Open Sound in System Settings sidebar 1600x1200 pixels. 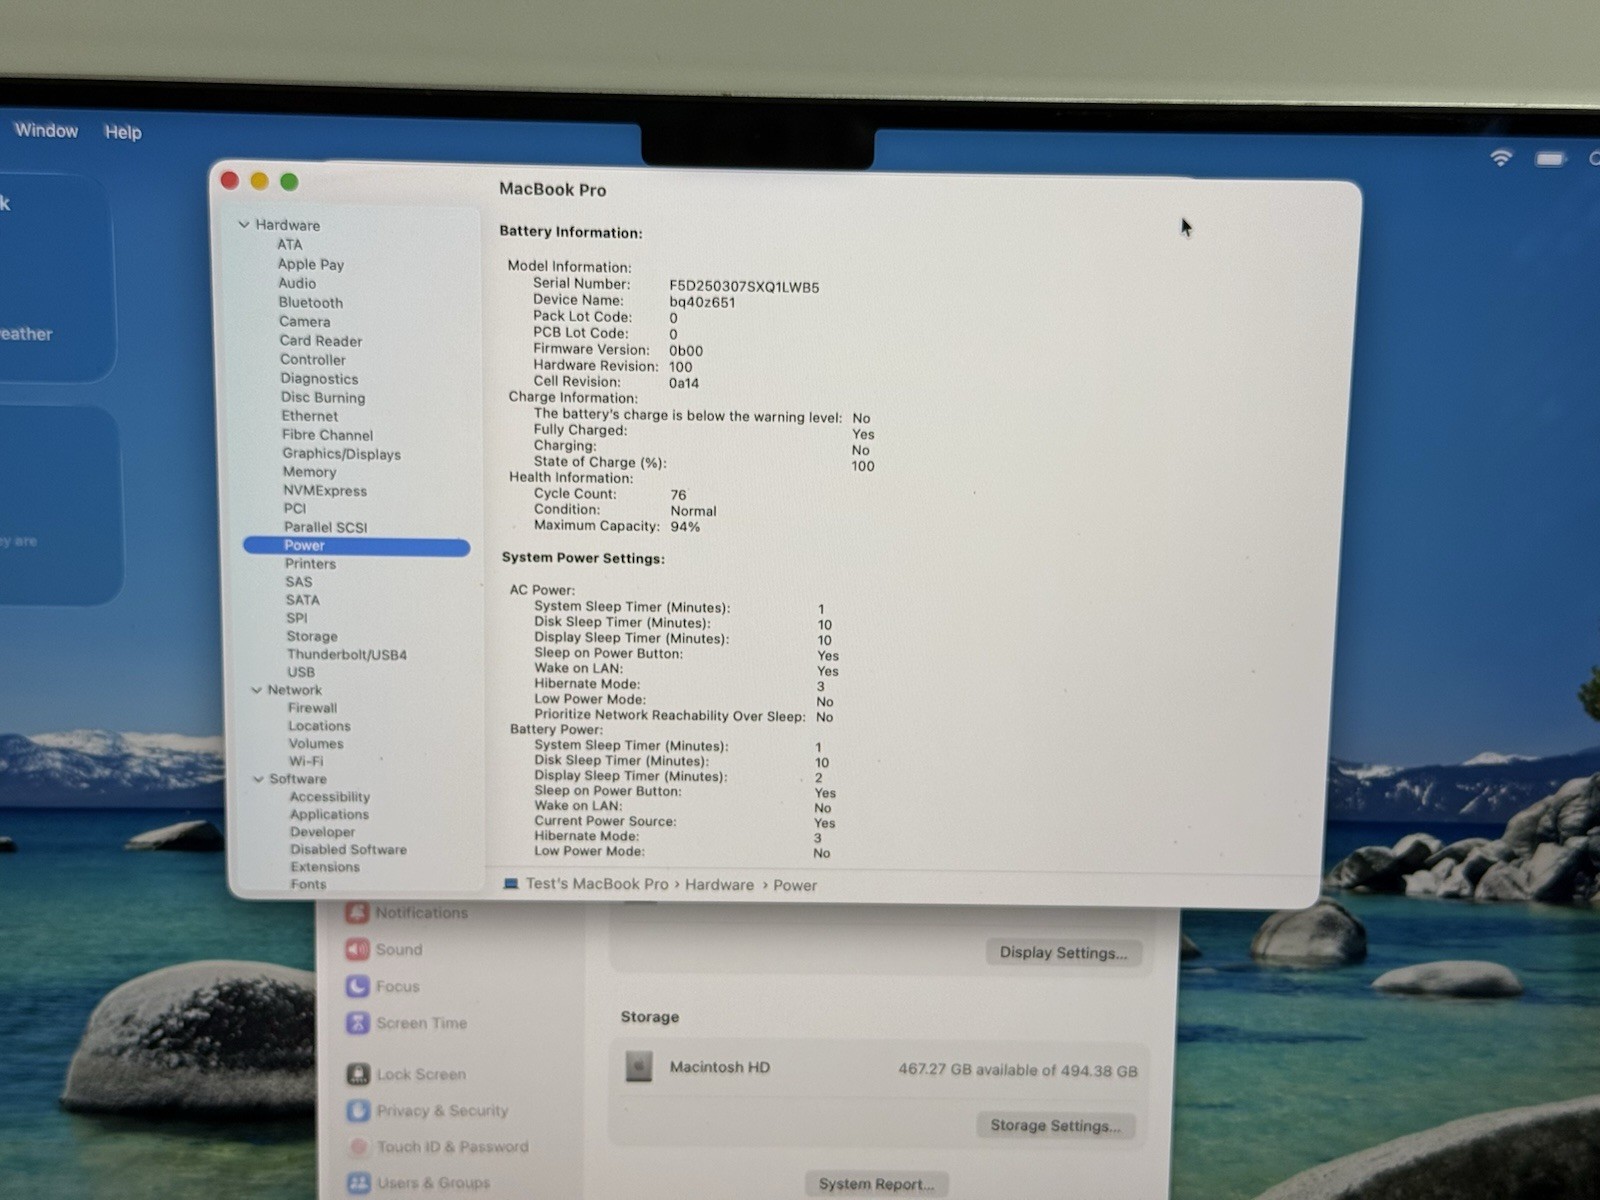pos(385,950)
